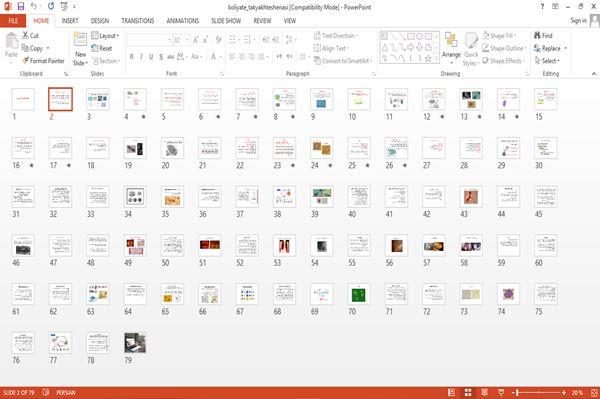This screenshot has width=600, height=399.
Task: Click the Quick Styles icon
Action: pos(471,41)
